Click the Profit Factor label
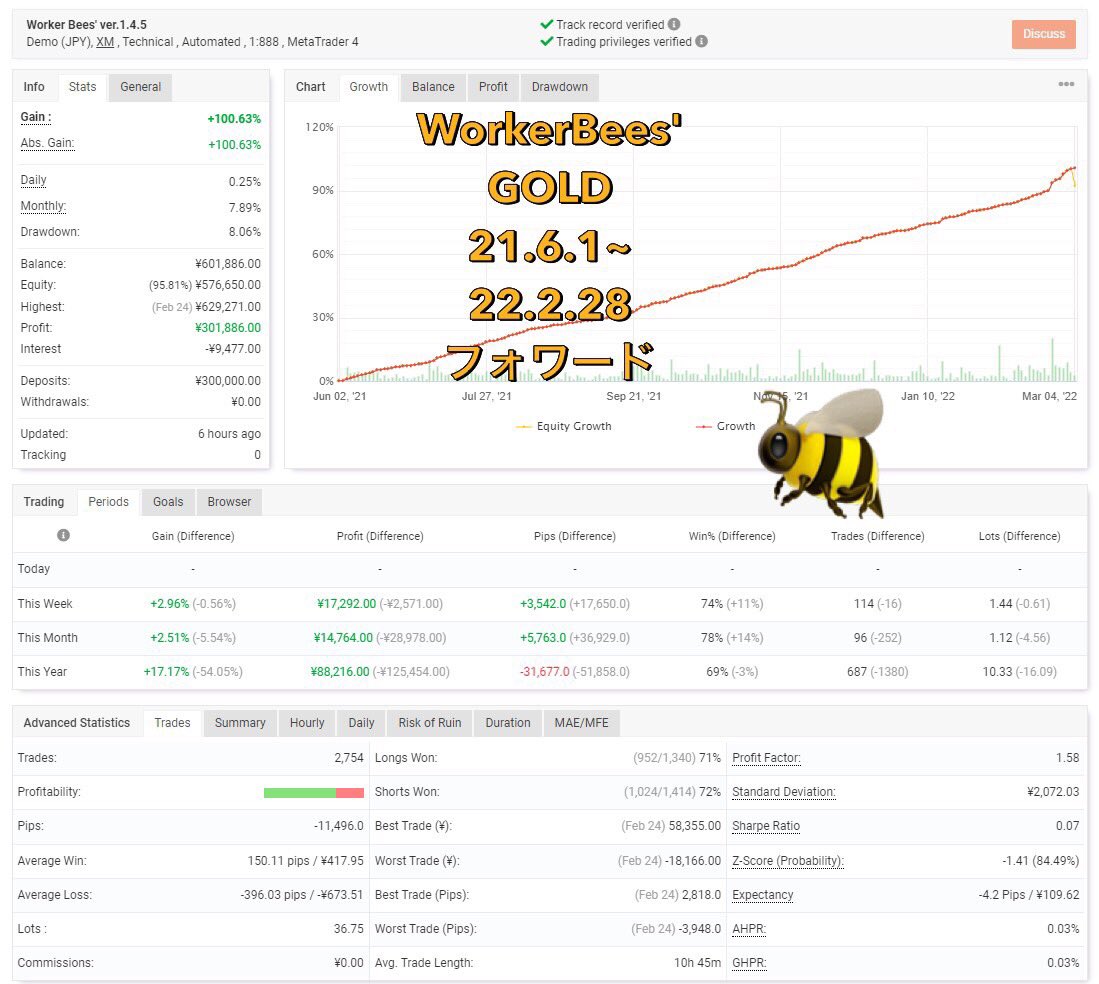This screenshot has width=1099, height=984. [766, 758]
